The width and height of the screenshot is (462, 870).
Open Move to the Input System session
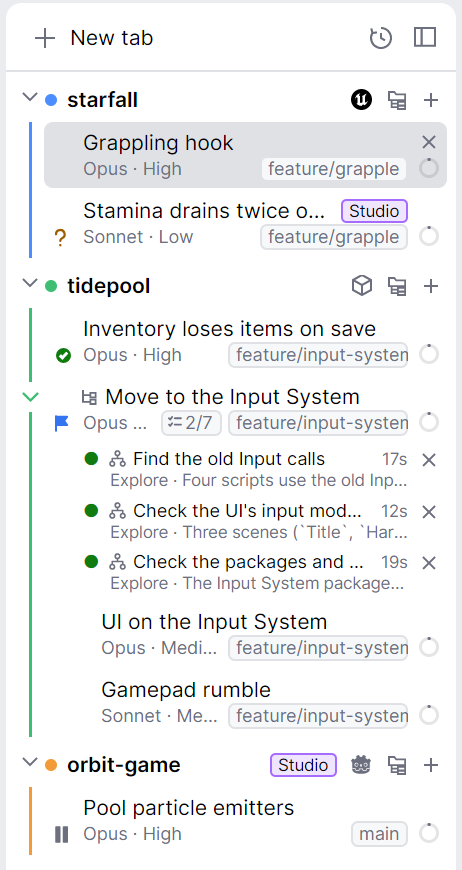pos(245,410)
